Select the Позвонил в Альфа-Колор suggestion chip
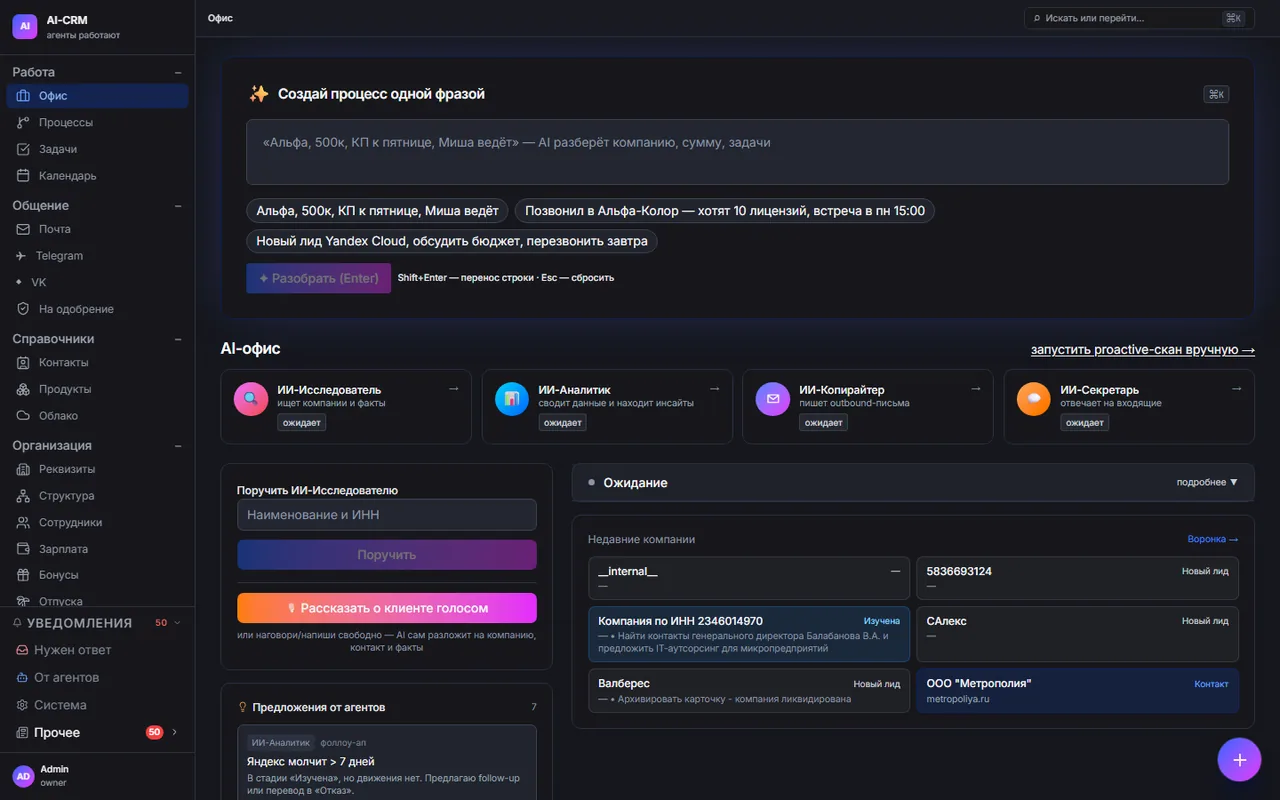 point(725,211)
